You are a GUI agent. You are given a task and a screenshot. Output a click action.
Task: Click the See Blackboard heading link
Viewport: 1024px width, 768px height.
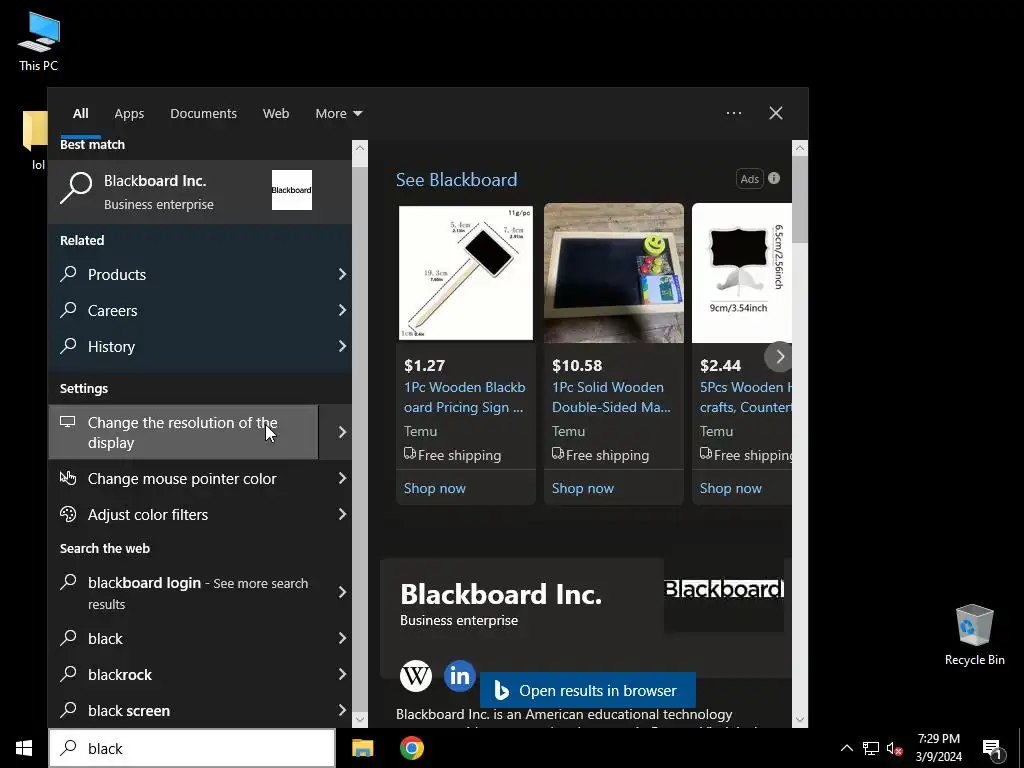(x=456, y=180)
